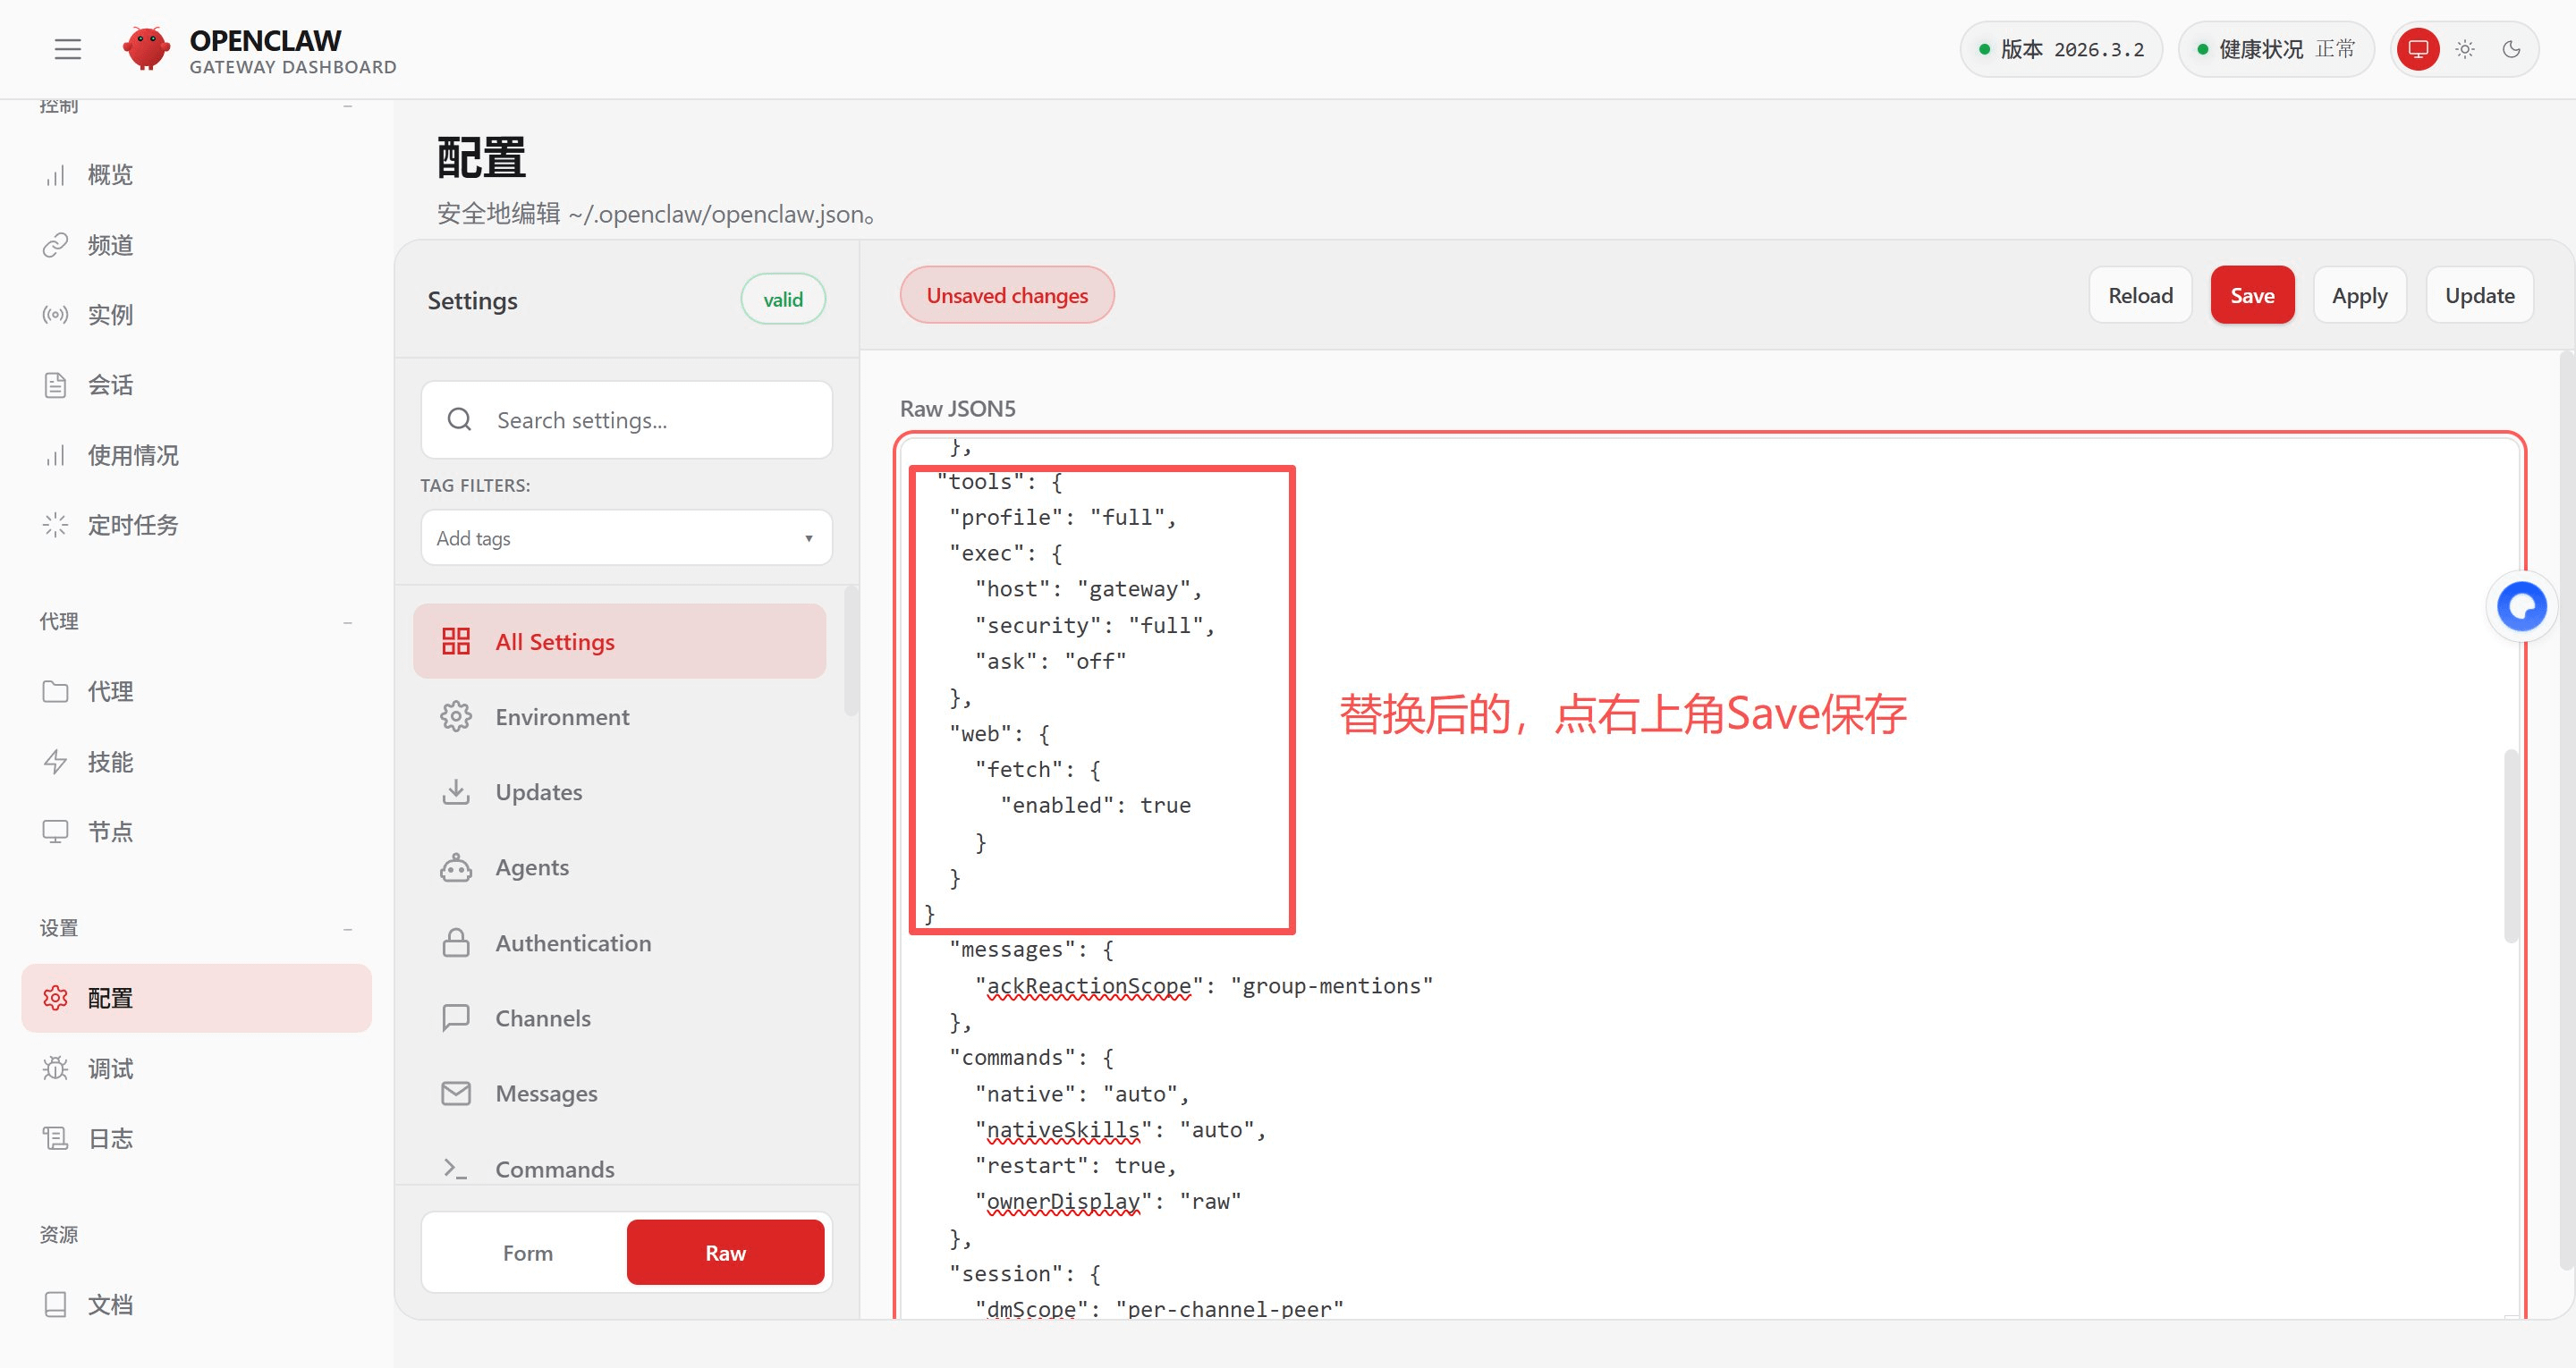Collapse the 设置 sidebar group
The image size is (2576, 1368).
pyautogui.click(x=347, y=929)
